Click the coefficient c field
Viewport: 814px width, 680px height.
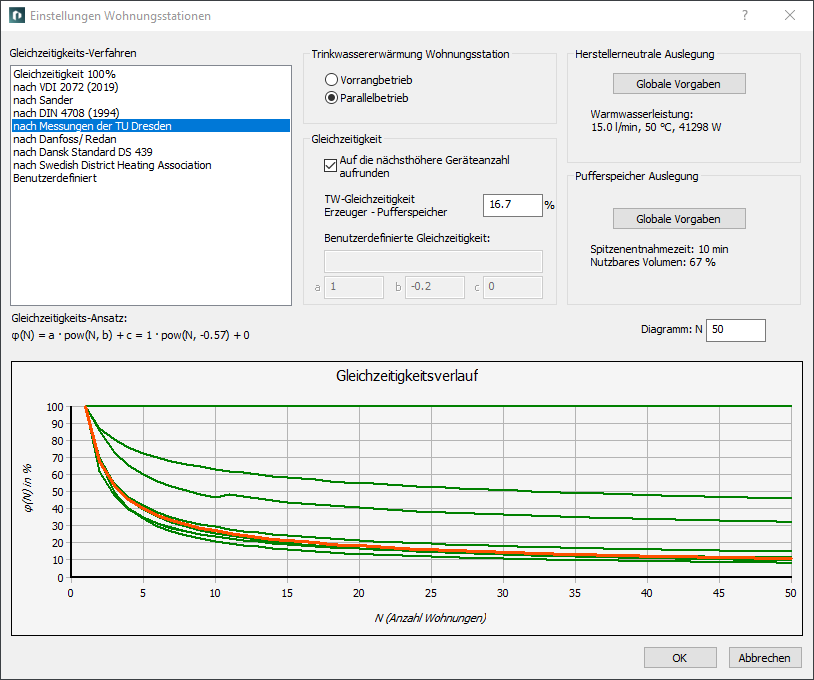click(513, 287)
